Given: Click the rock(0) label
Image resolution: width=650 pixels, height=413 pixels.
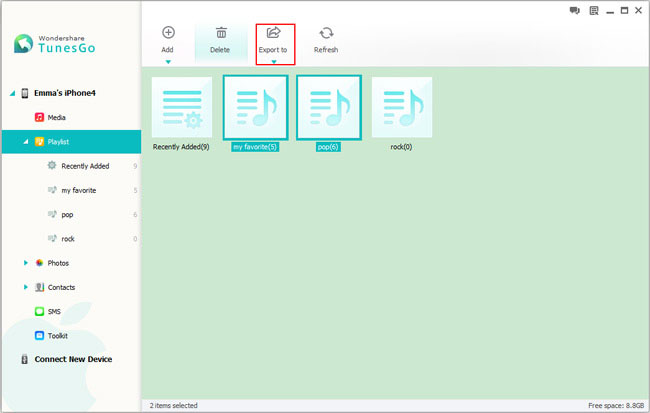Looking at the screenshot, I should (401, 147).
